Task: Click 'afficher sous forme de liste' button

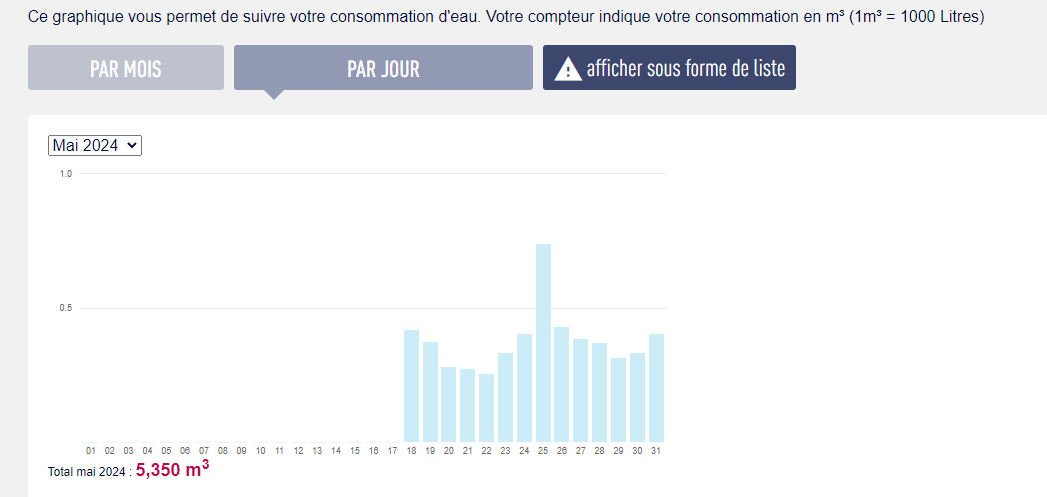Action: [x=669, y=68]
